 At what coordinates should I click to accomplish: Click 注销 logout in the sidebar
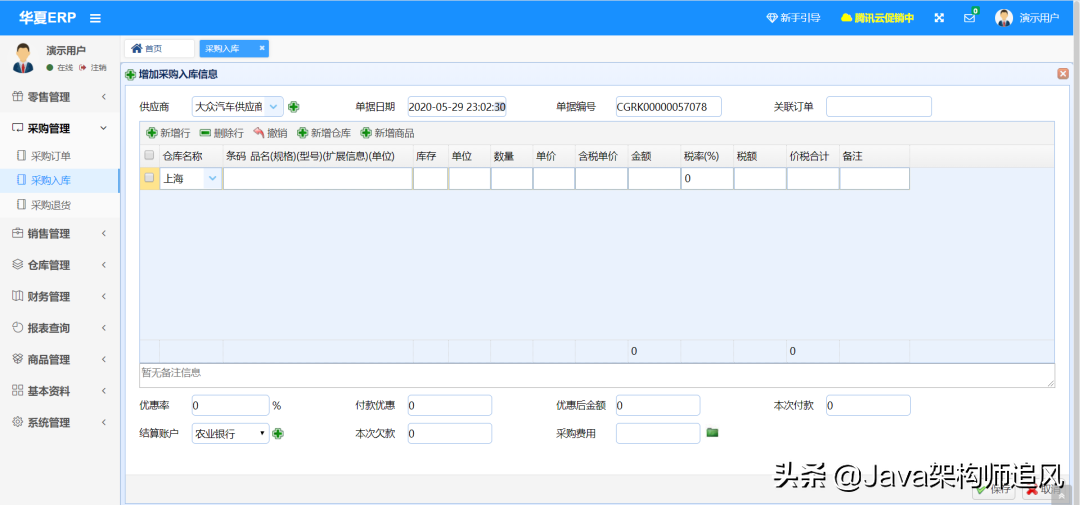(x=93, y=68)
